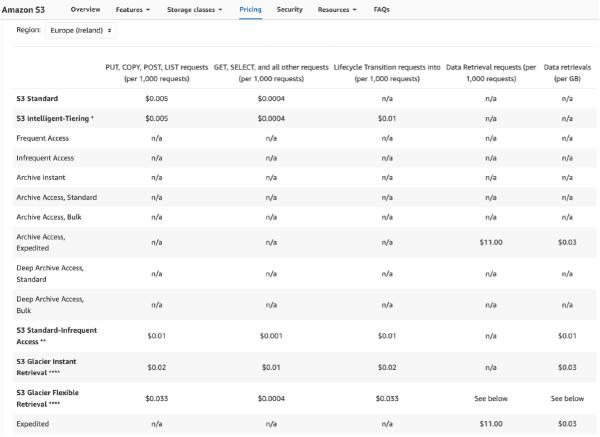Click Standard-Infrequent Access GET price $0.001

(271, 336)
